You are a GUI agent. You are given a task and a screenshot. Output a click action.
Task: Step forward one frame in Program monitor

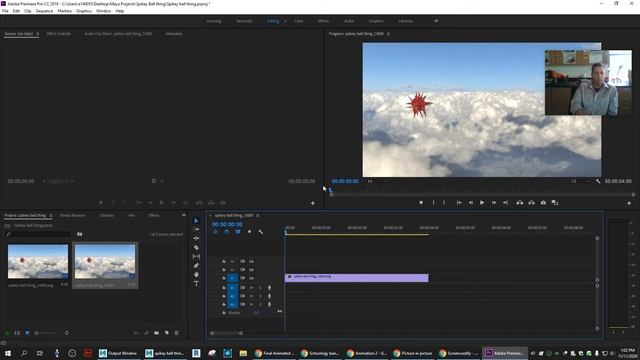(493, 202)
